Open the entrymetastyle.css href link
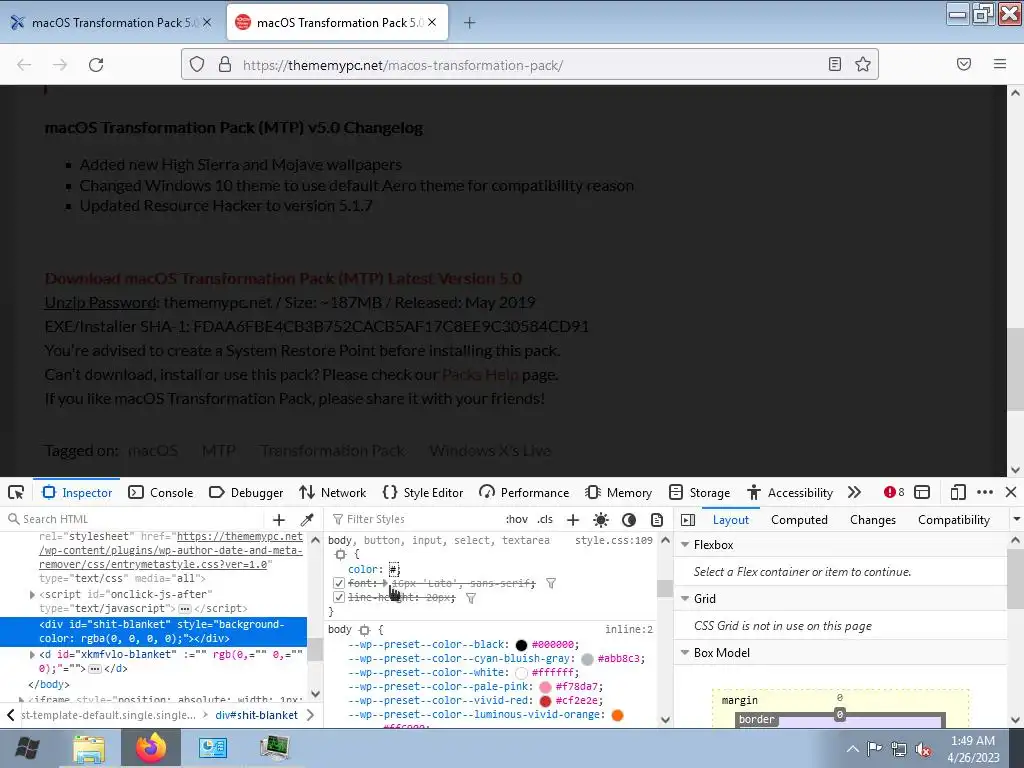Screen dimensions: 1024x768 point(171,551)
